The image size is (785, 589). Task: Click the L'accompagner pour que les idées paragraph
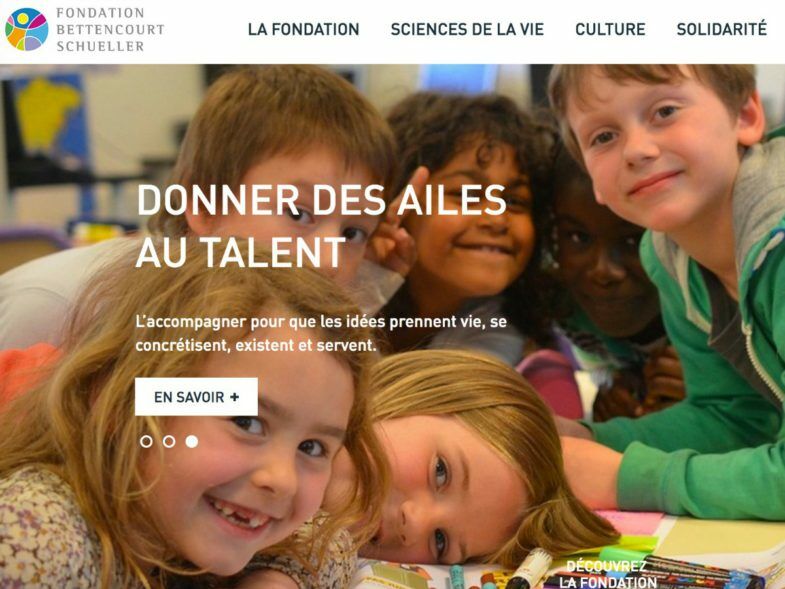[x=321, y=333]
